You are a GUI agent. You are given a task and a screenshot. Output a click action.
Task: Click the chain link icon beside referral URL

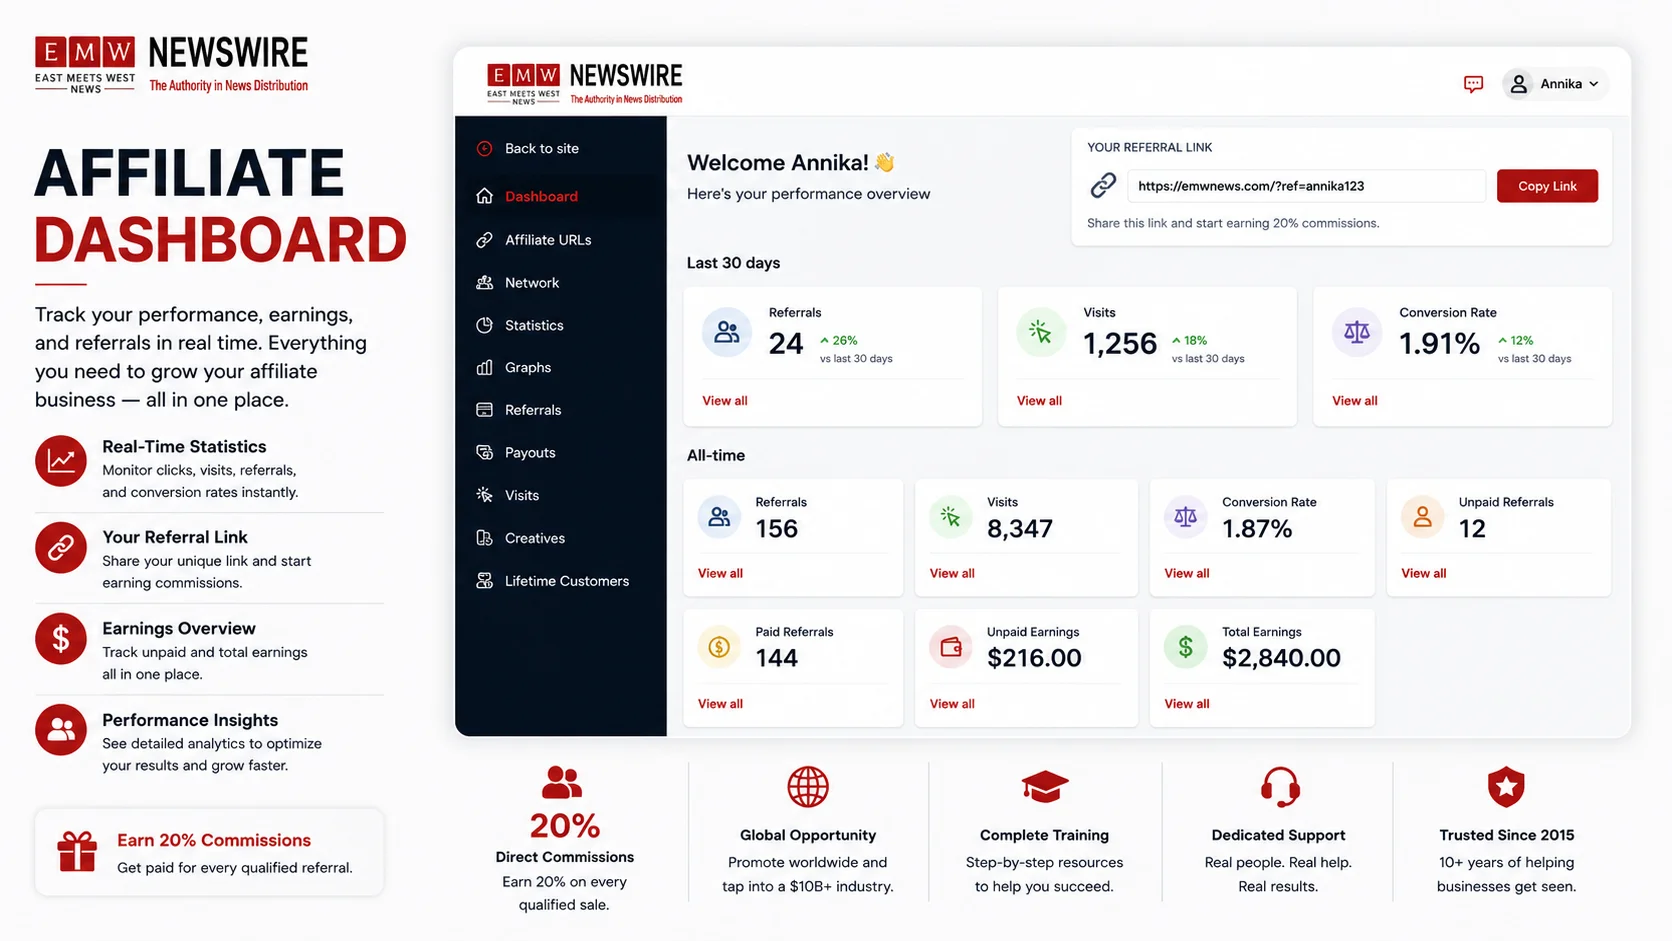coord(1103,185)
